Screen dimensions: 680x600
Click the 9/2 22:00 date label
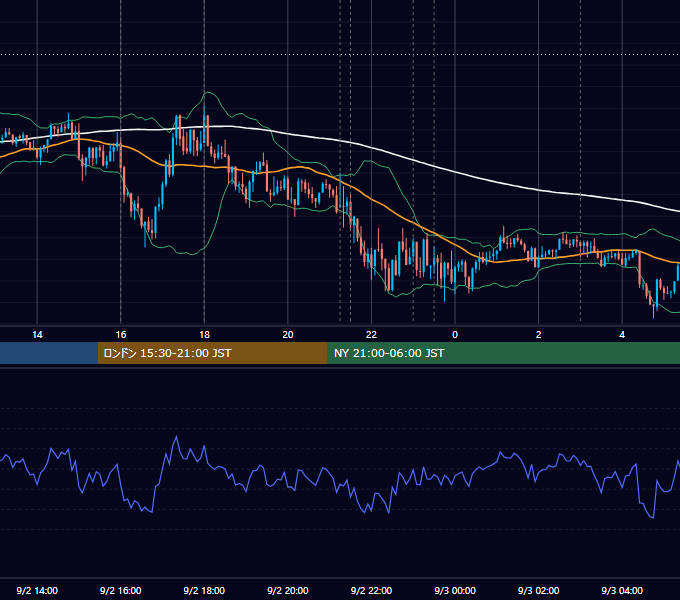click(371, 590)
